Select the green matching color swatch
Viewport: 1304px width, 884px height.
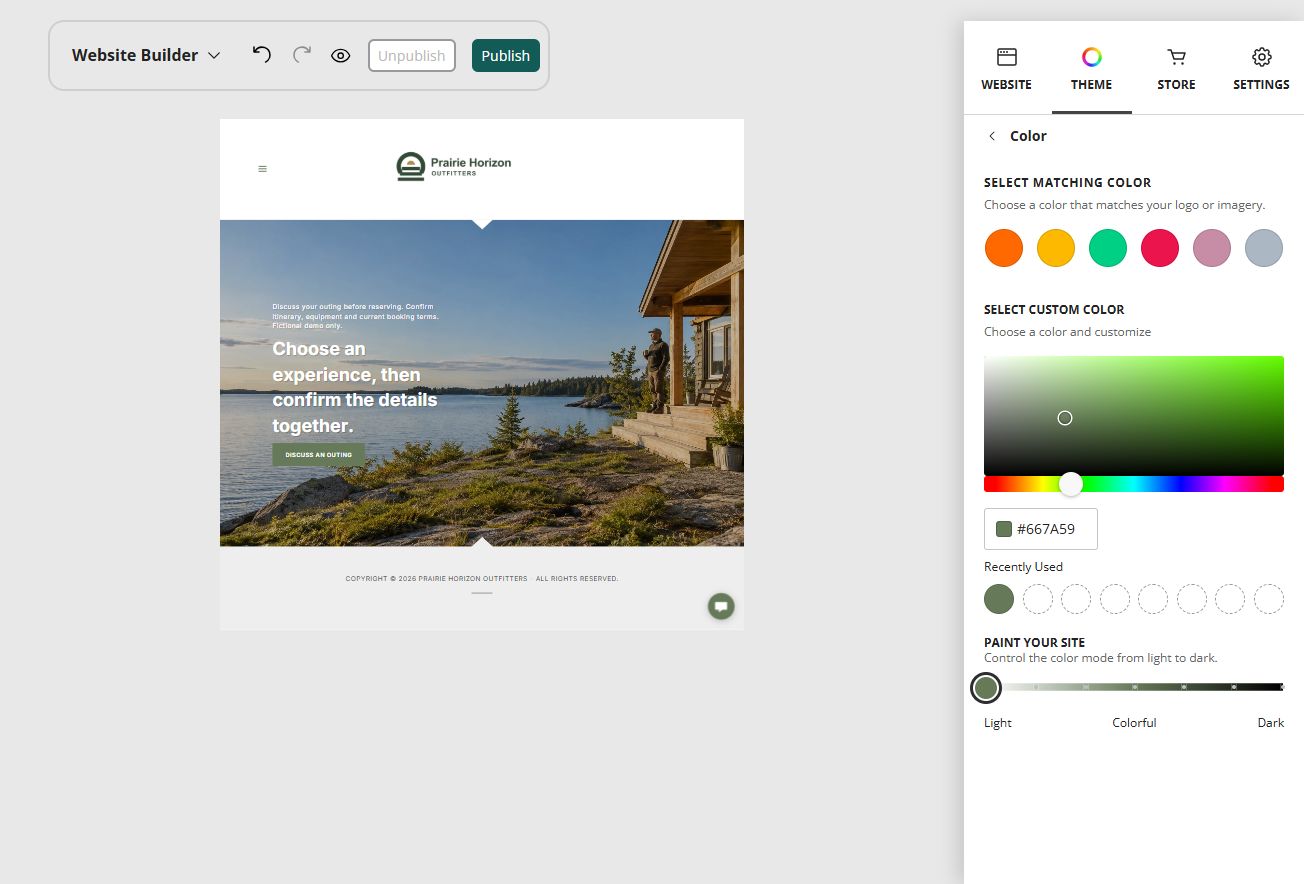(x=1108, y=248)
